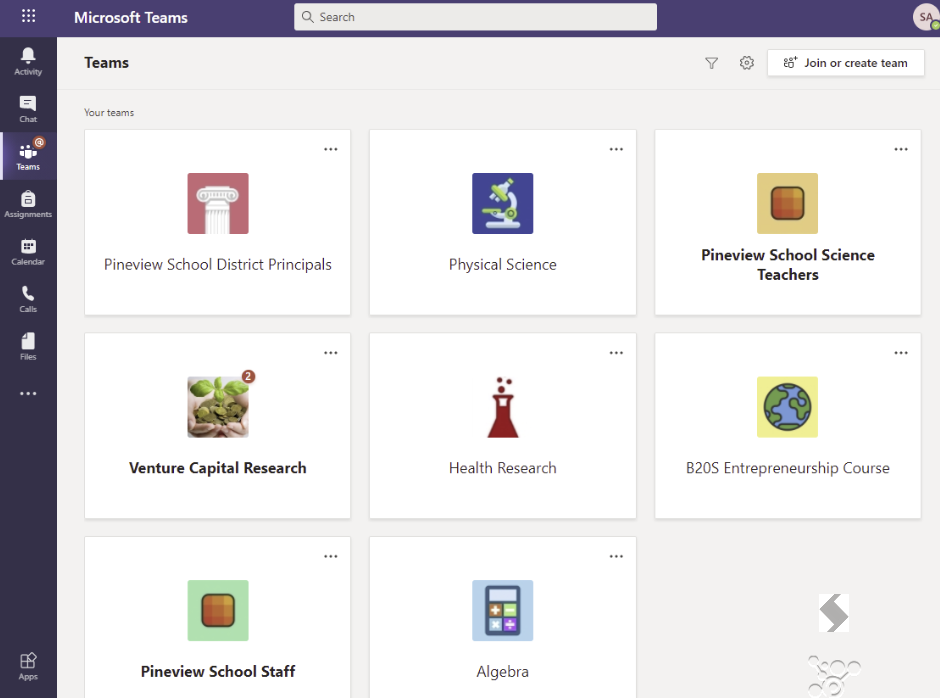Open Health Research team name
Image resolution: width=940 pixels, height=698 pixels.
(502, 468)
